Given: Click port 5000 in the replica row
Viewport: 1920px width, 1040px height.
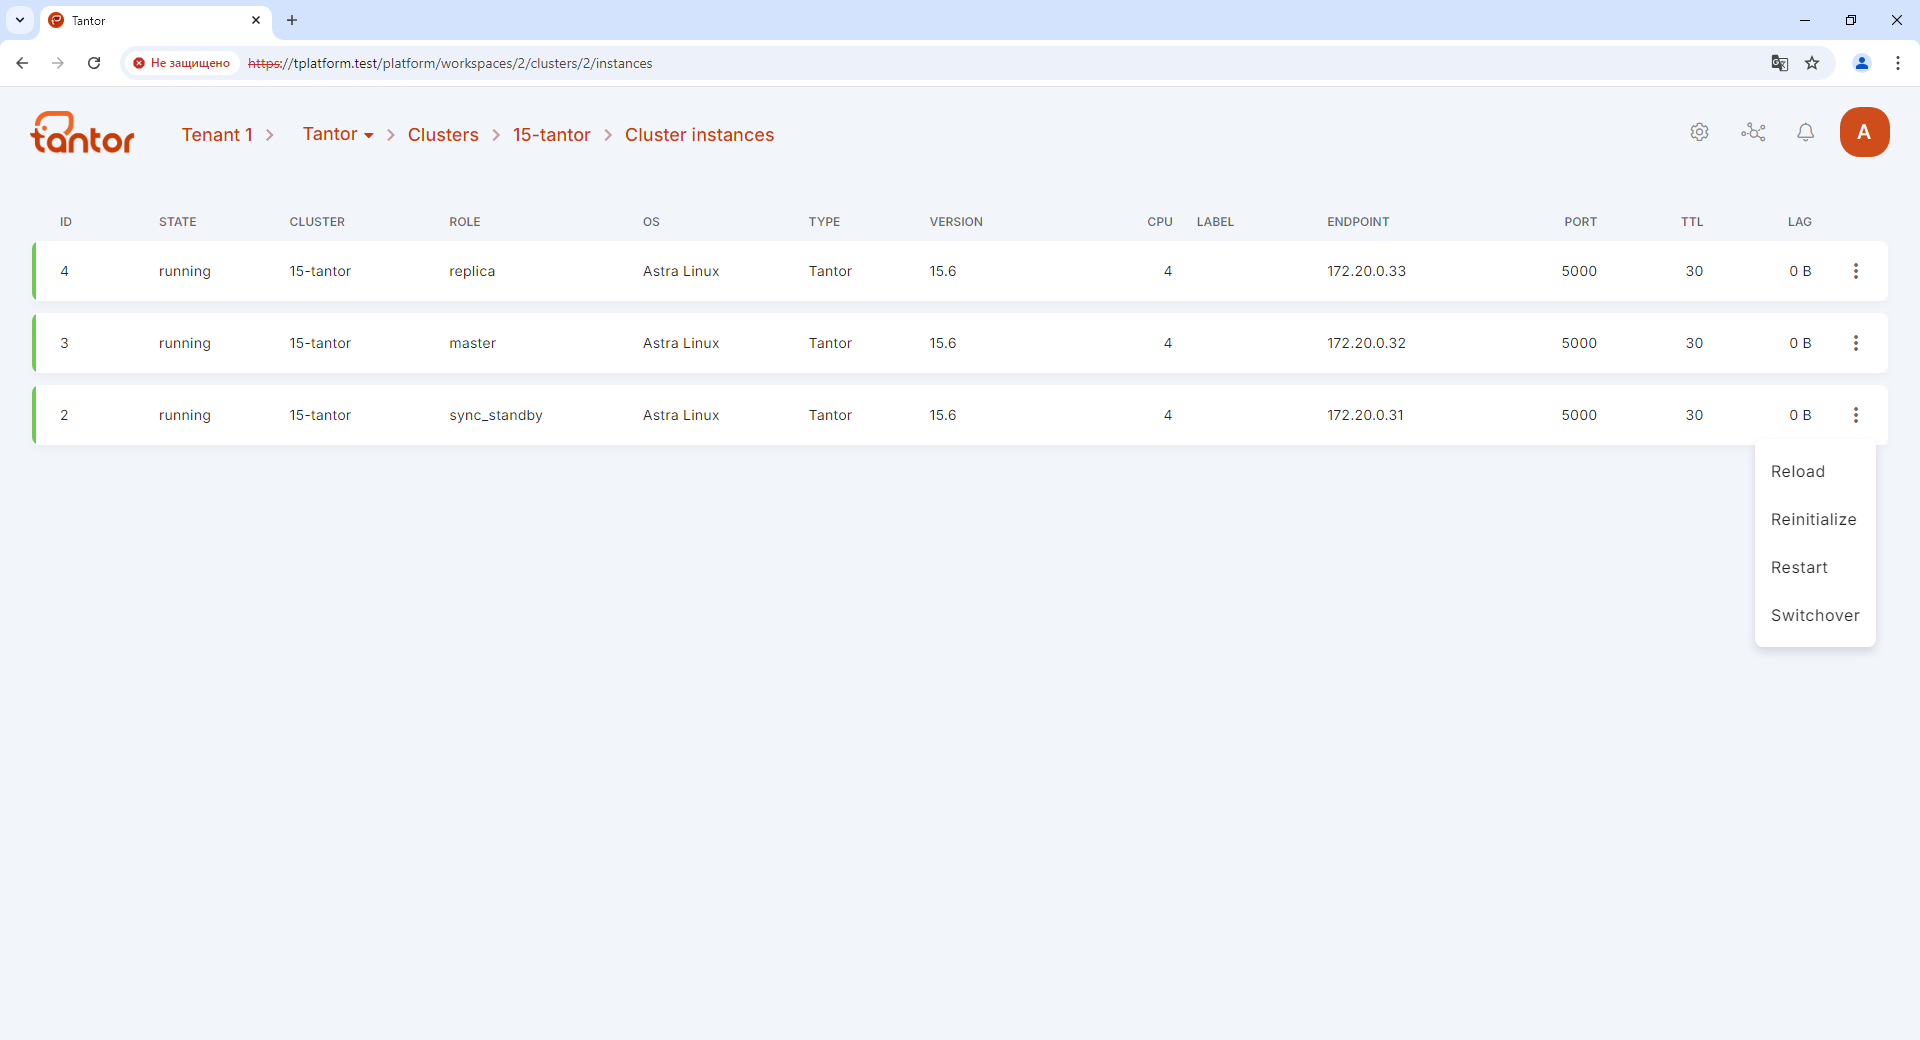Looking at the screenshot, I should pos(1579,271).
